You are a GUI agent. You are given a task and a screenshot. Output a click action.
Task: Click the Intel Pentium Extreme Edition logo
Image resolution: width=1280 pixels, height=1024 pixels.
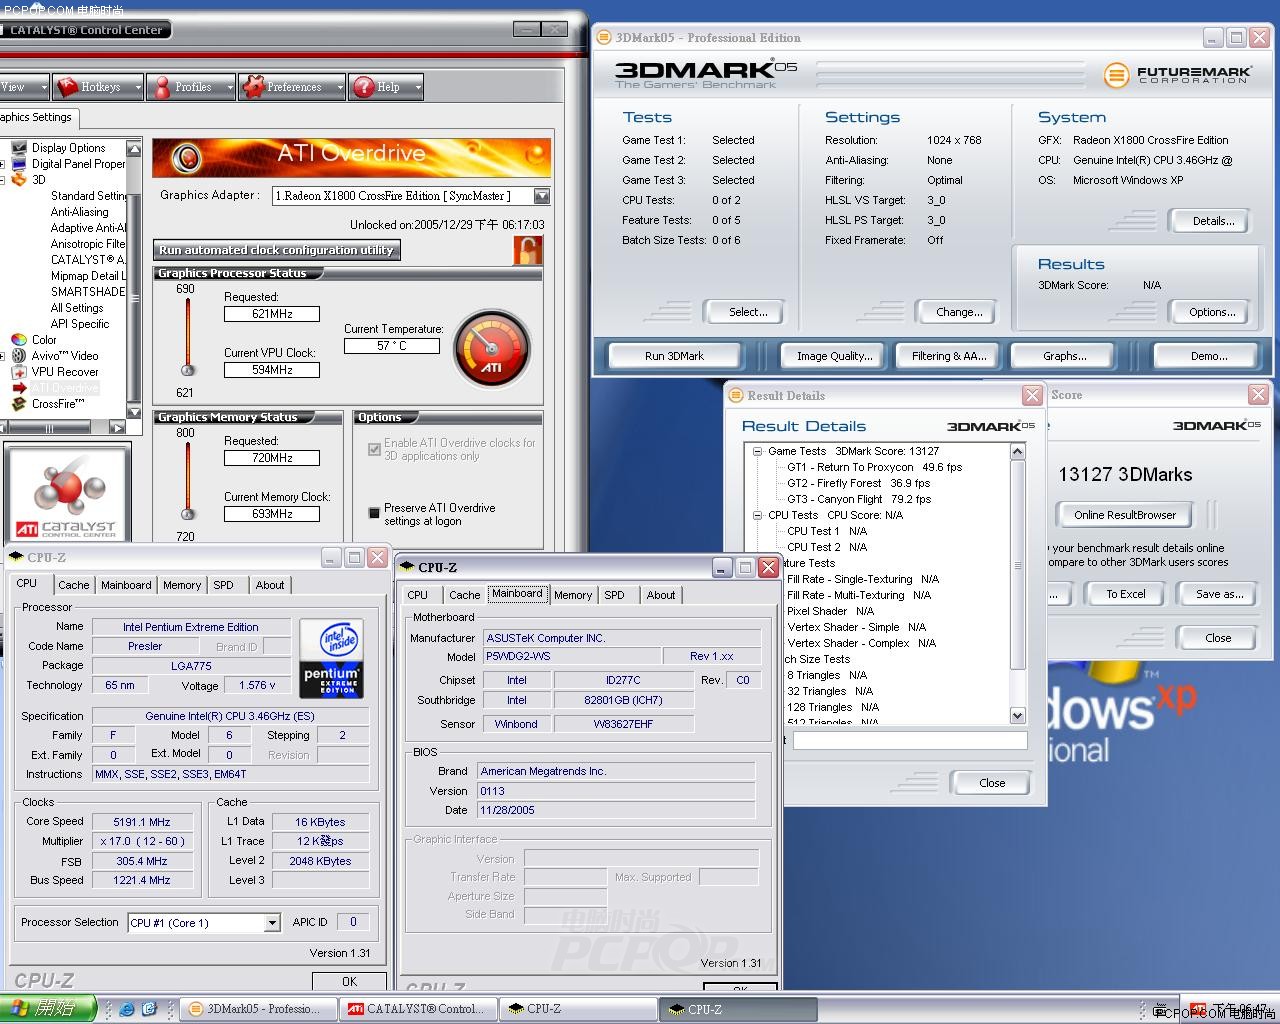click(x=331, y=658)
